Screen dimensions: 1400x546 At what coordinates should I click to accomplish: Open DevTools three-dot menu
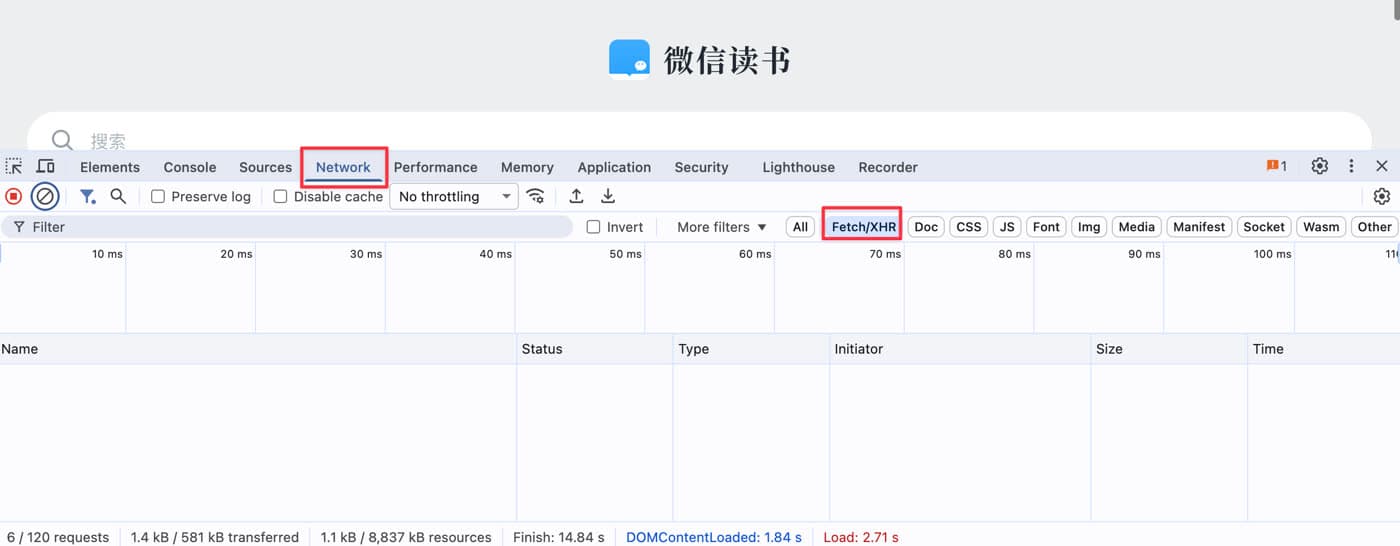point(1351,166)
